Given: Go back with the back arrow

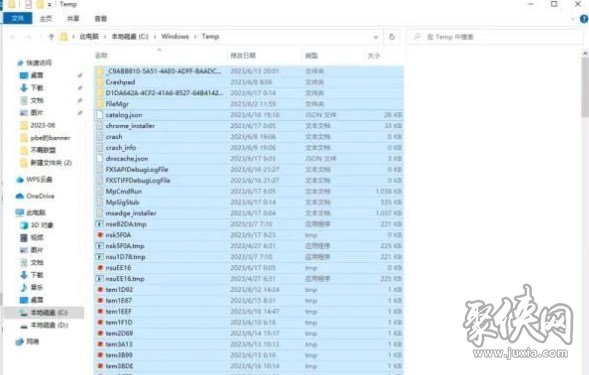Looking at the screenshot, I should point(13,37).
